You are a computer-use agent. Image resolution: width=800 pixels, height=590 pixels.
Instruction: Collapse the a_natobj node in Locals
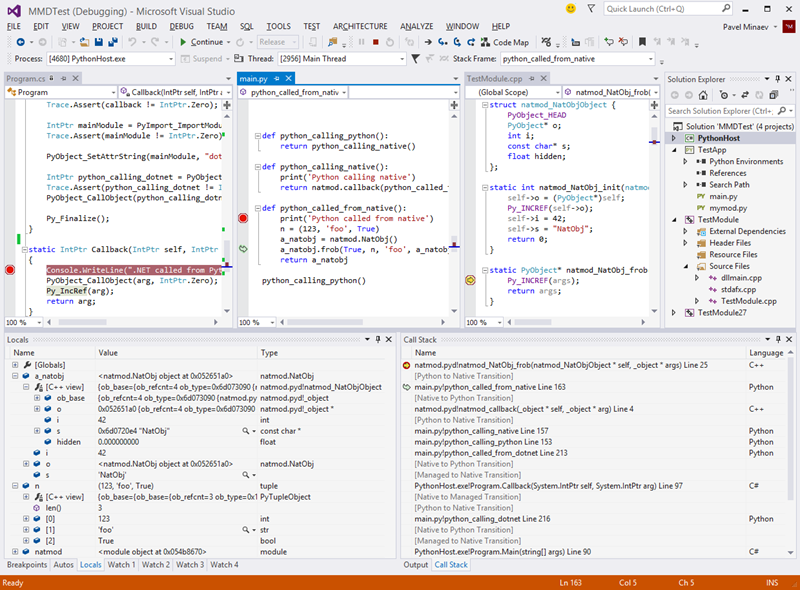click(x=15, y=375)
